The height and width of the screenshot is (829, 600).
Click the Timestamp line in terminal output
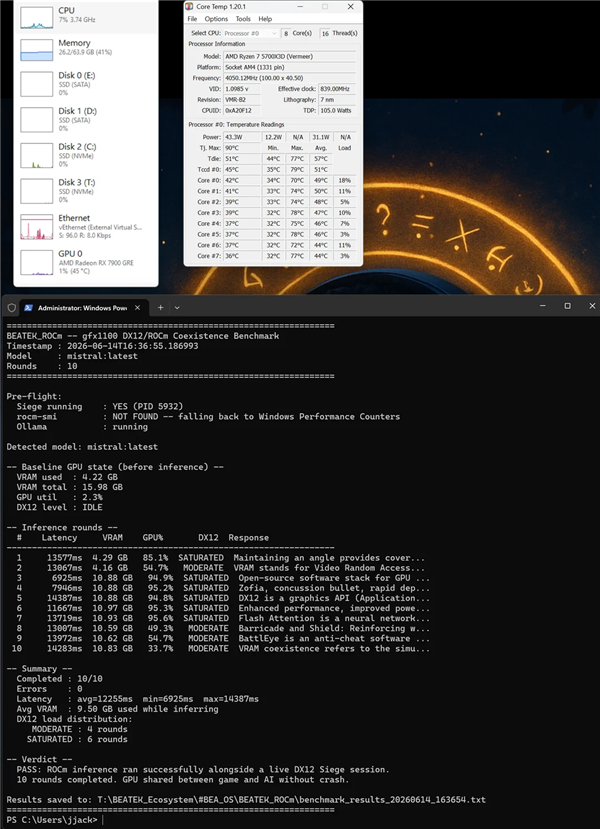(x=102, y=346)
